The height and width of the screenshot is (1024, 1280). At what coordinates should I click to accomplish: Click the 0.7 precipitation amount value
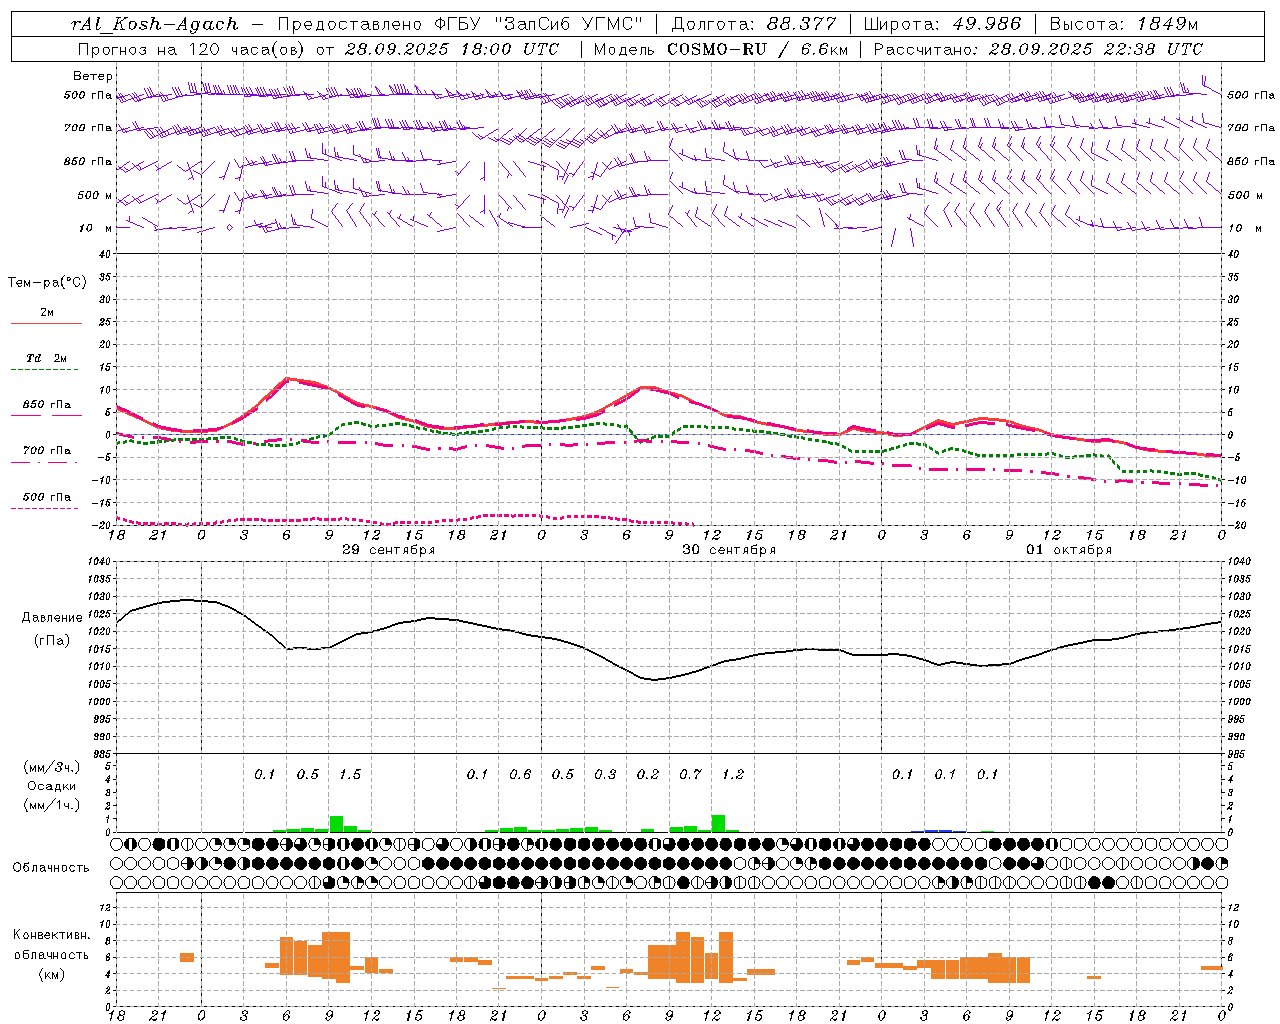tap(690, 774)
